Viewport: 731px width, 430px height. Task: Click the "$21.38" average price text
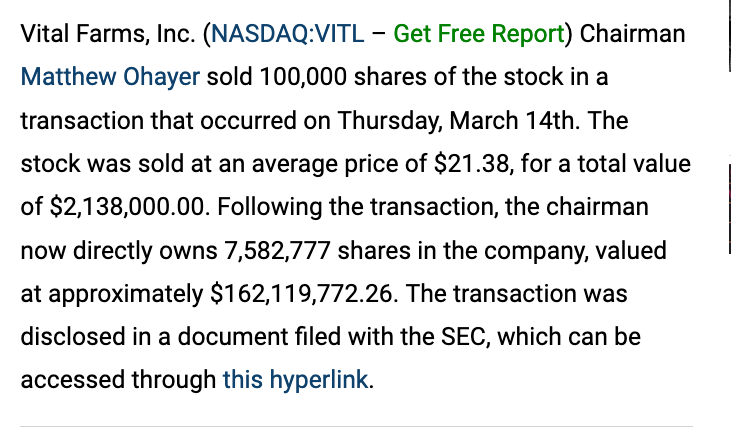[x=473, y=164]
